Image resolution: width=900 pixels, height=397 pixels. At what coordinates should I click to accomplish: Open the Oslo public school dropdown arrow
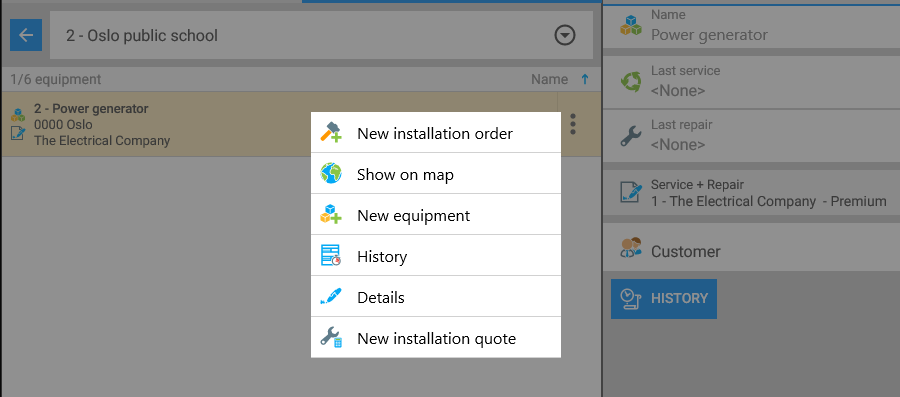565,36
